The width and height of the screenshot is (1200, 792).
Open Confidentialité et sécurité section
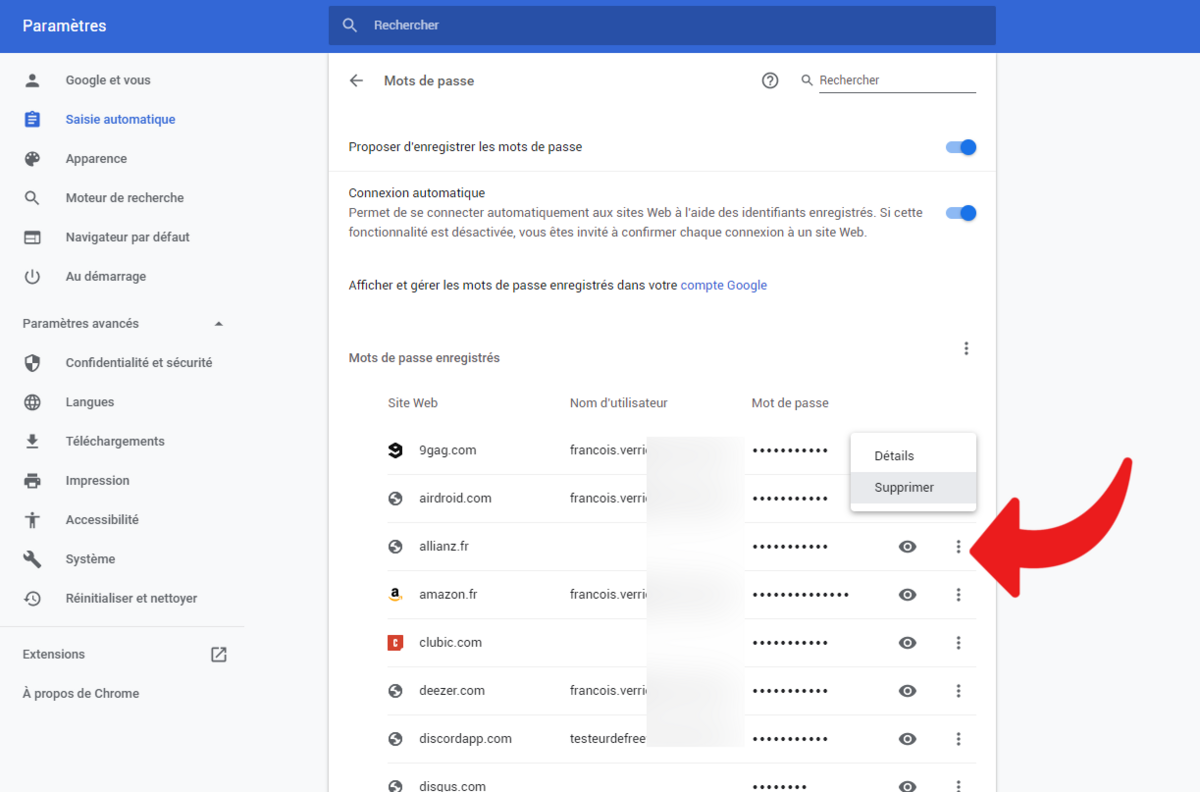pos(139,363)
